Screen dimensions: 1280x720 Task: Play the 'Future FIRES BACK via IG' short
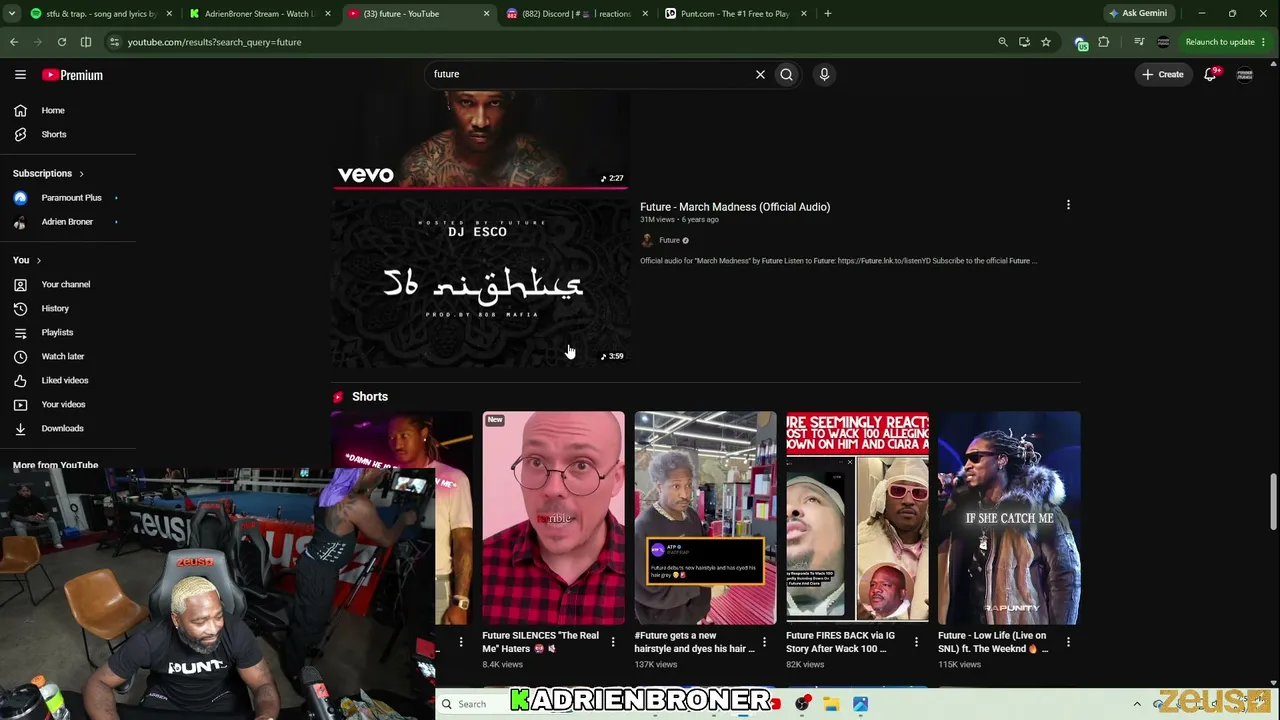[857, 518]
